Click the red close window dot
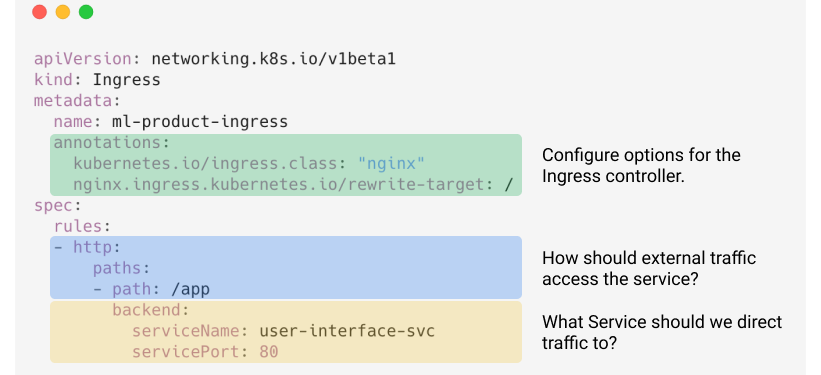821x375 pixels. pyautogui.click(x=39, y=12)
